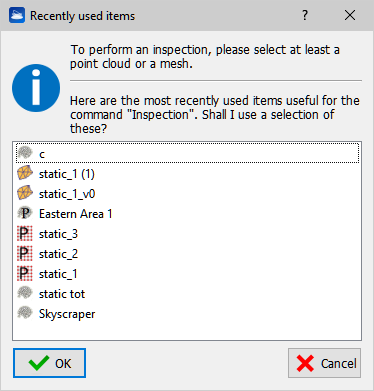
Task: Click the point cloud icon beside item c
Action: (x=25, y=153)
